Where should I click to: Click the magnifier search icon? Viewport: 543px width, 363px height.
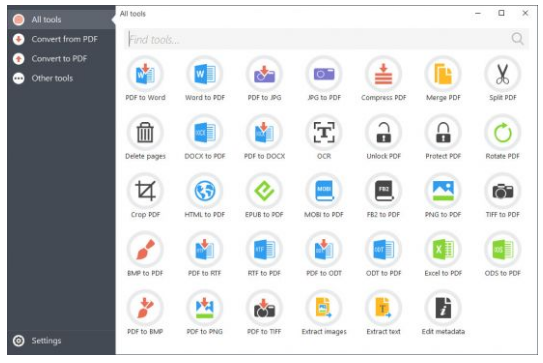(x=517, y=39)
